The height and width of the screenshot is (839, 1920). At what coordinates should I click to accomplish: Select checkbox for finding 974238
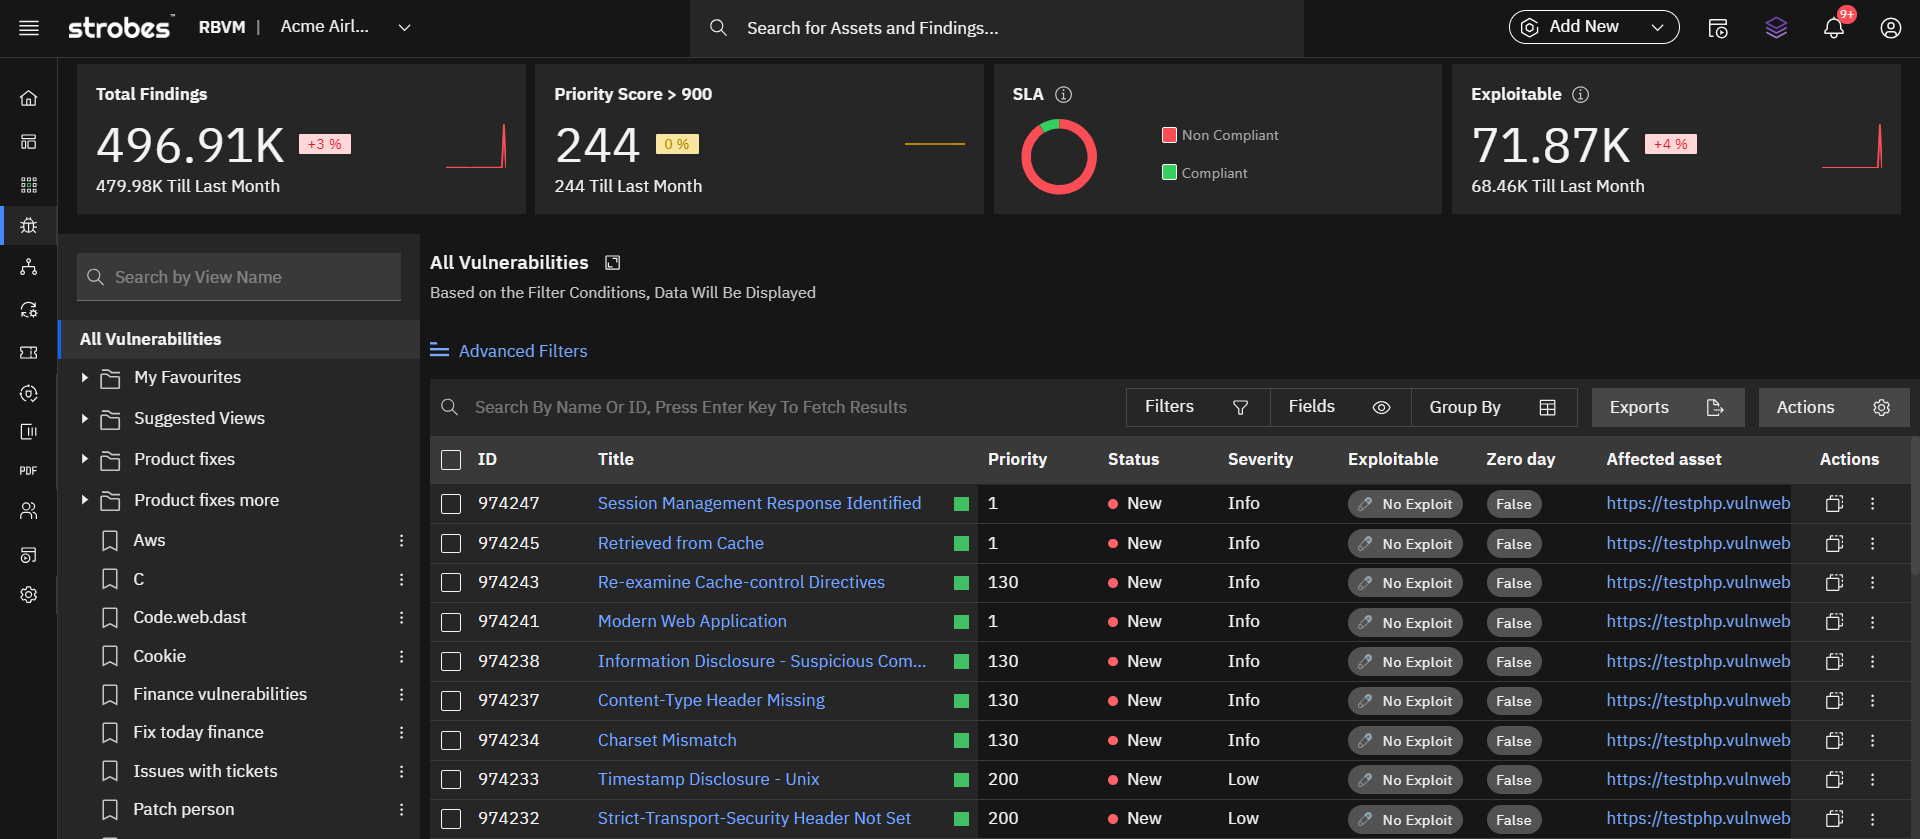pyautogui.click(x=451, y=662)
